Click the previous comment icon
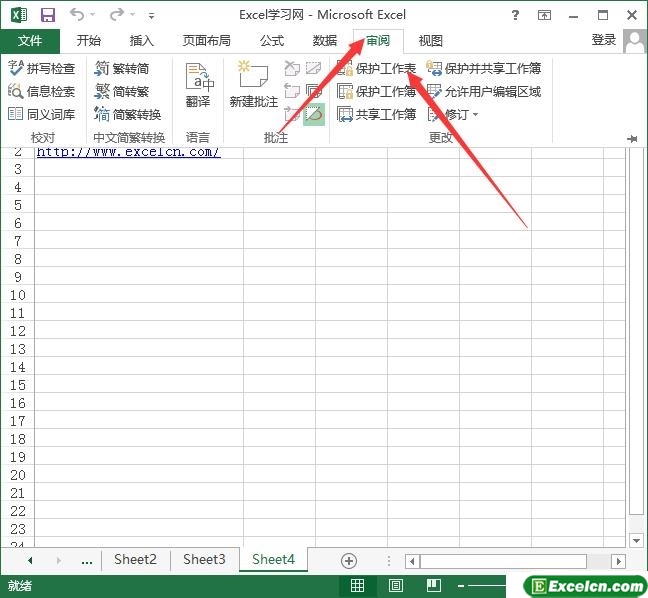This screenshot has height=598, width=648. point(292,91)
